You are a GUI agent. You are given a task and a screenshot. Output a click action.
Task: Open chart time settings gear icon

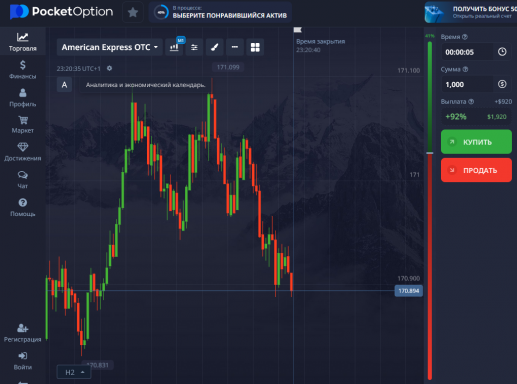click(109, 68)
